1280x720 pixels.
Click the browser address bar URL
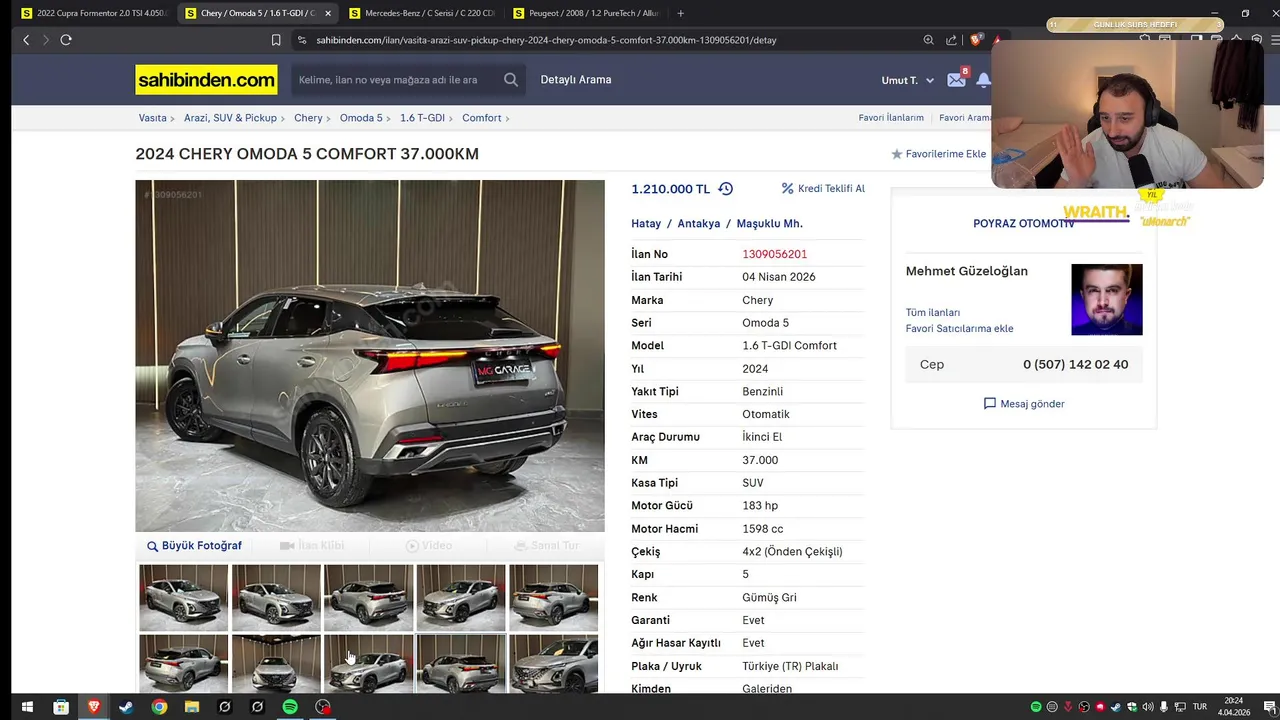tap(546, 40)
